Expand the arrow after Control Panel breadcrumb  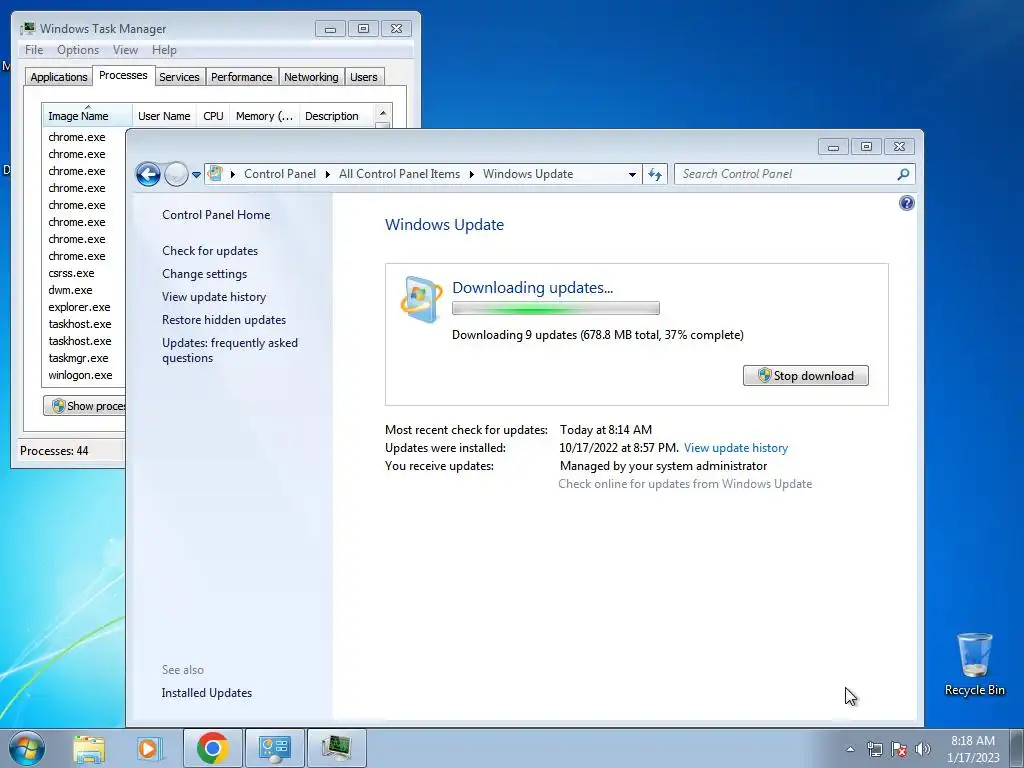[328, 174]
